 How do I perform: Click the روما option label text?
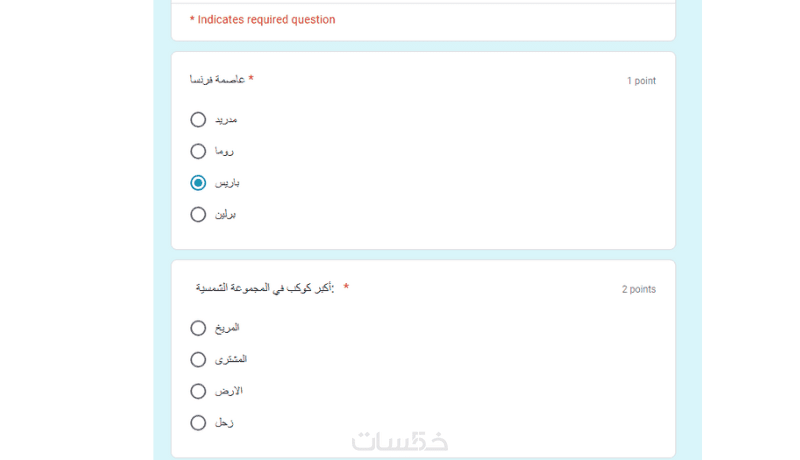(x=224, y=151)
